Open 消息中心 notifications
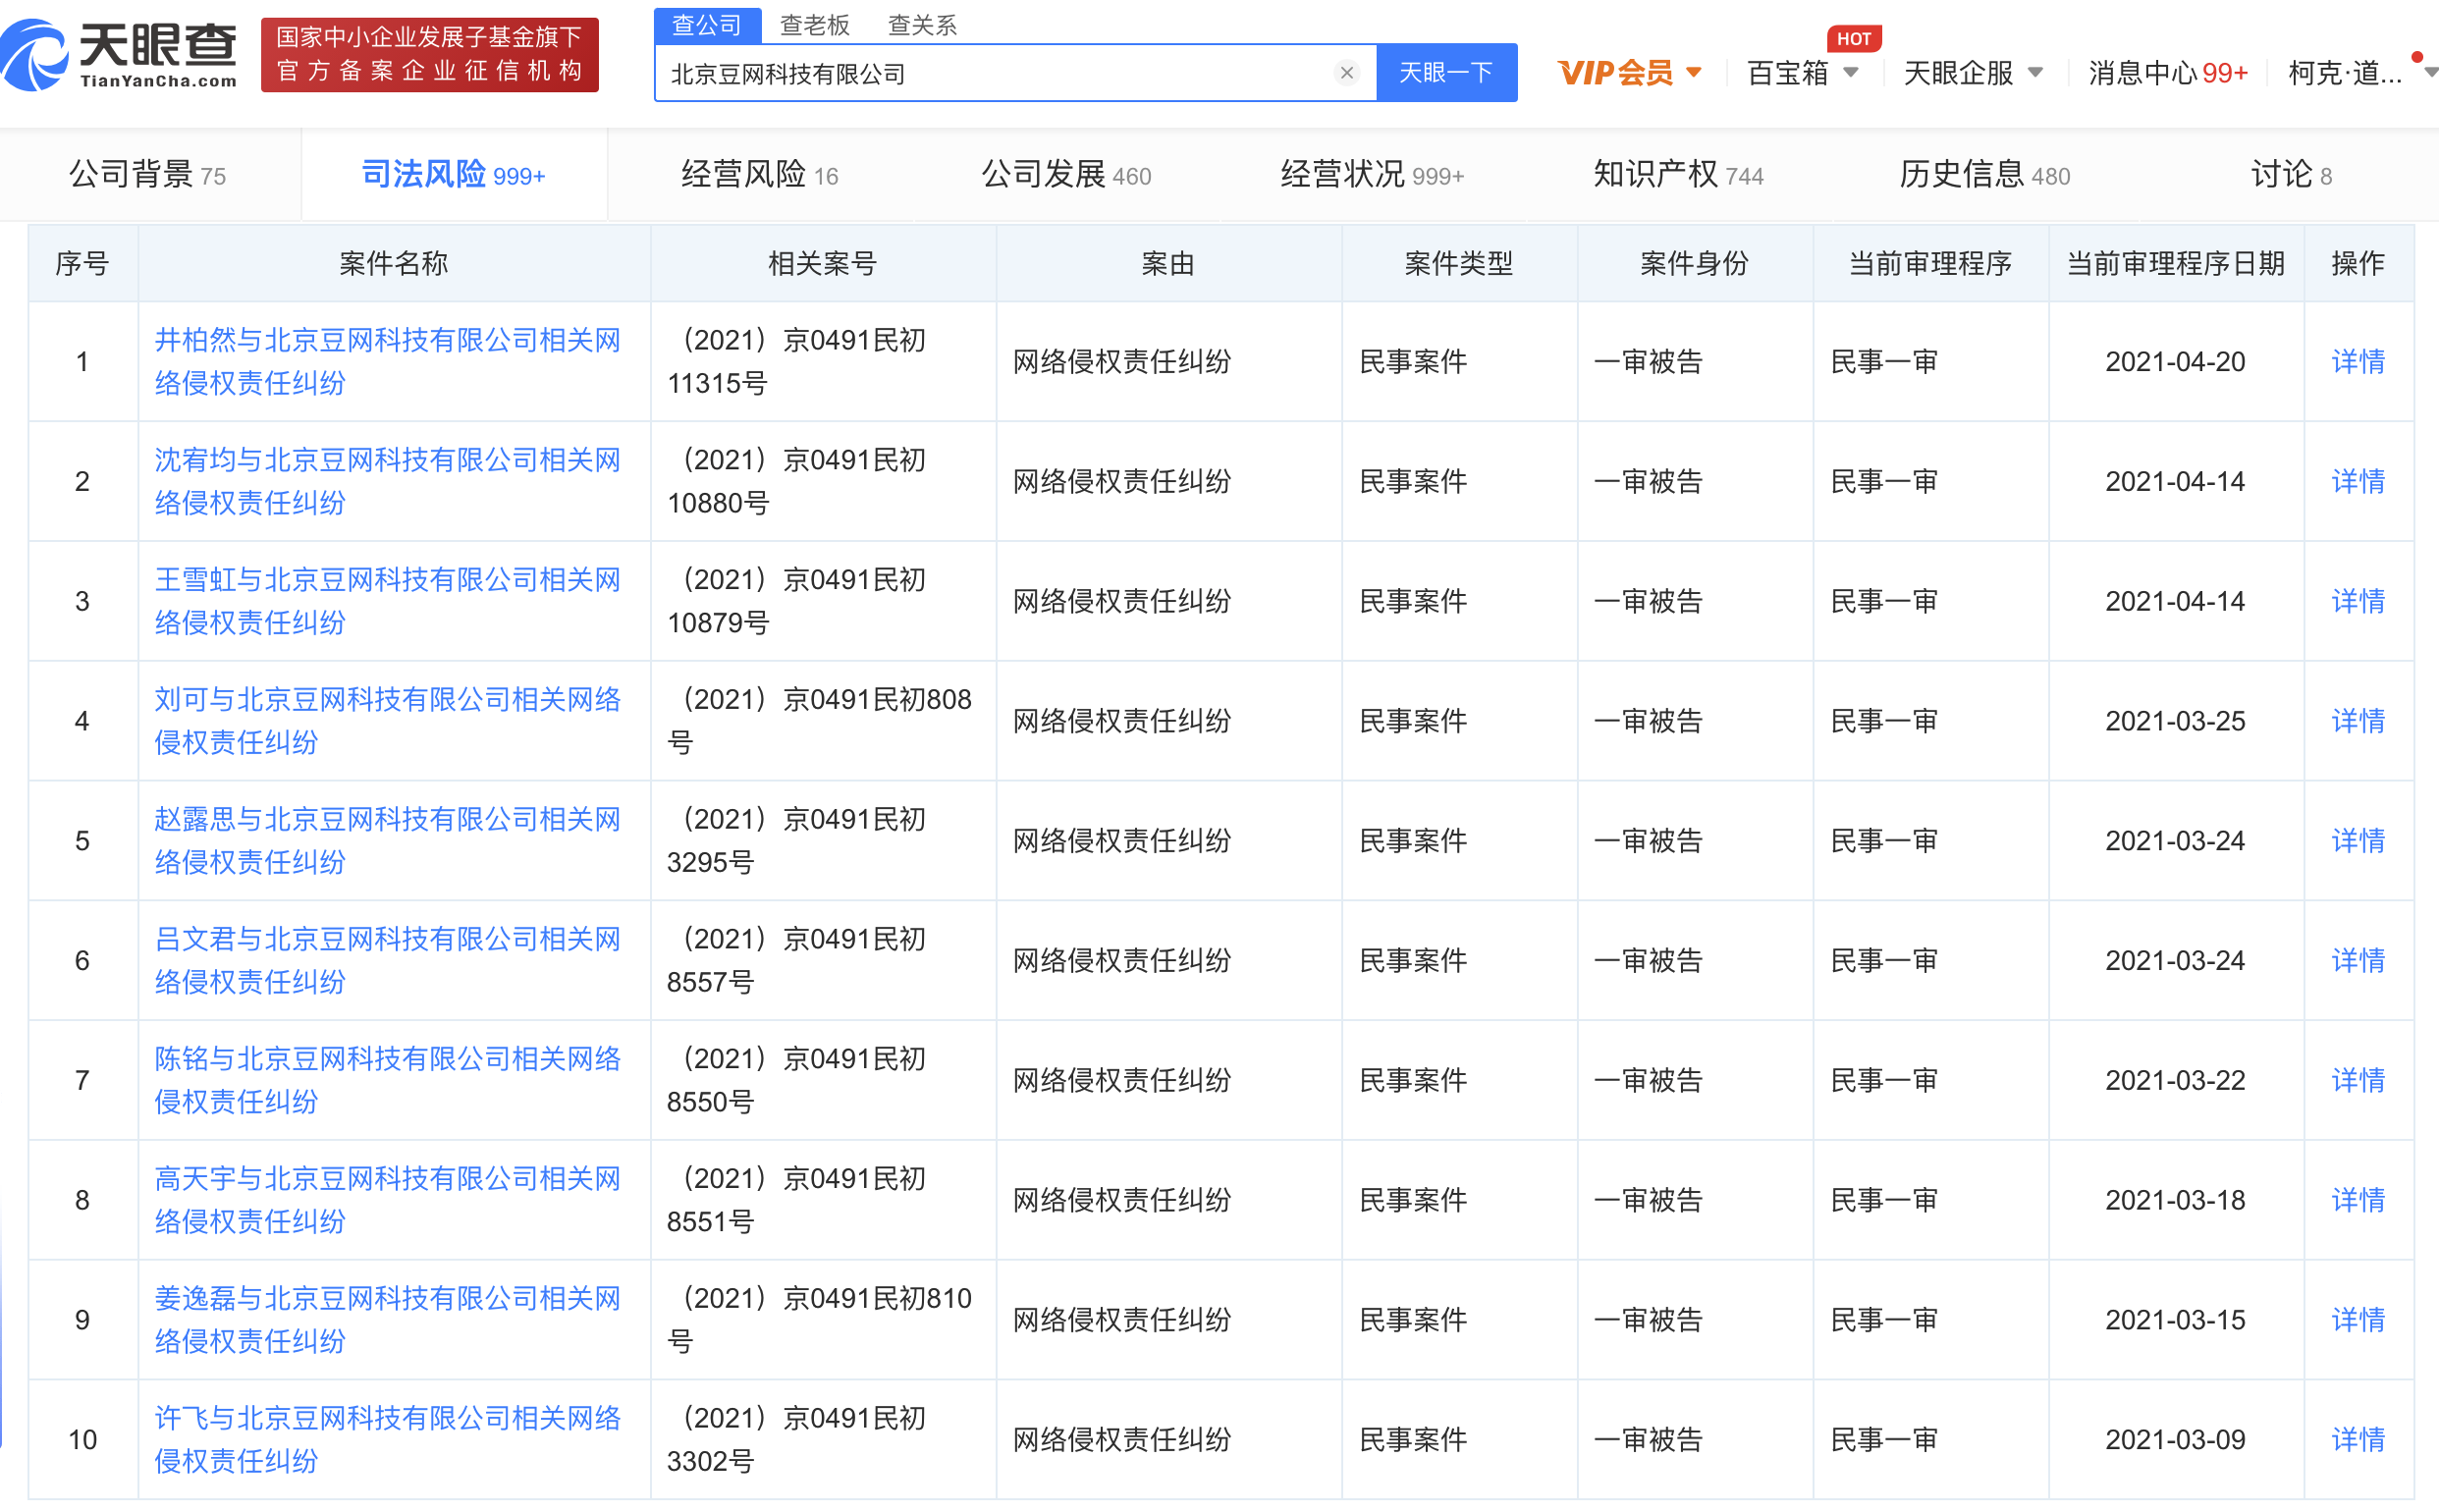This screenshot has height=1512, width=2439. 2167,73
